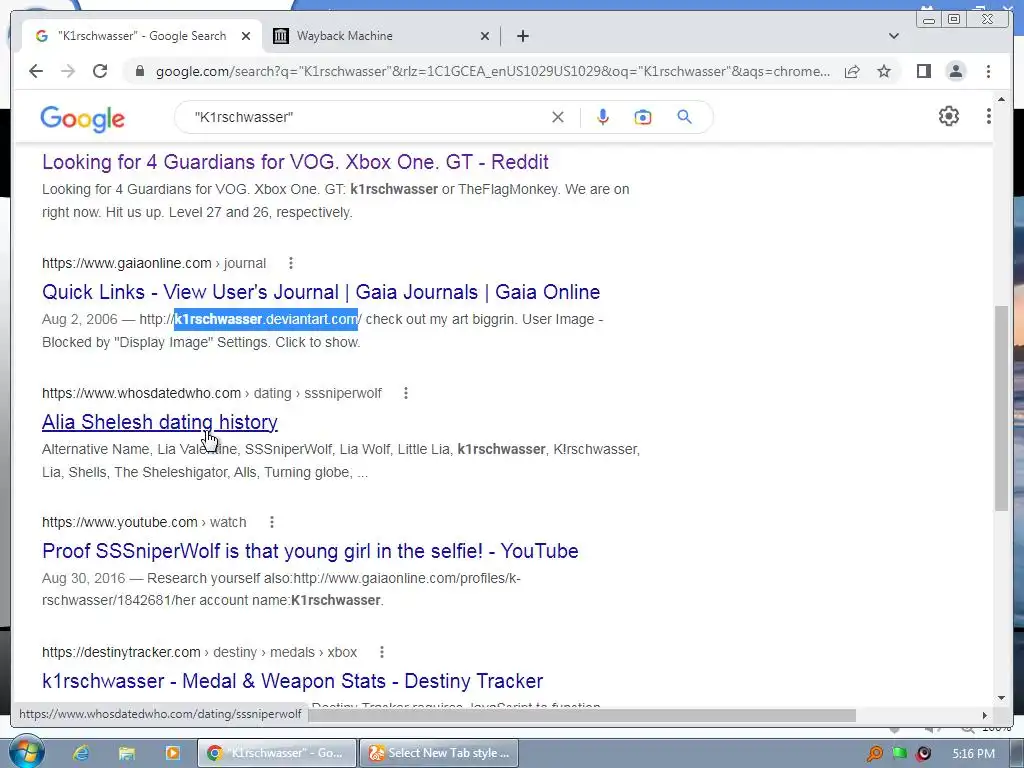This screenshot has width=1024, height=768.
Task: Open Google apps menu dots
Action: (x=989, y=116)
